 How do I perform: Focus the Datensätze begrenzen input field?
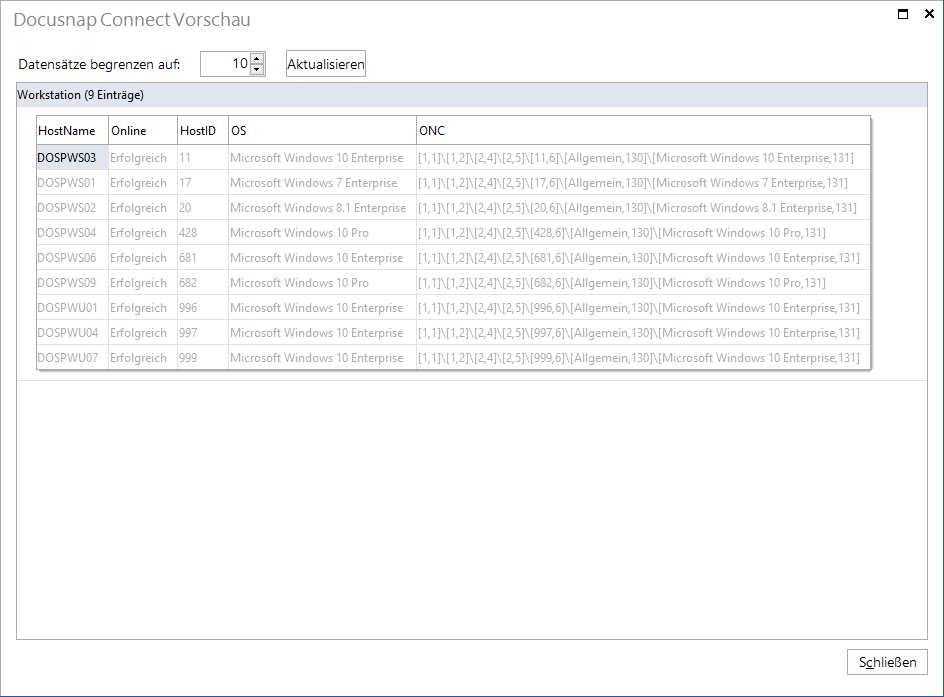(x=225, y=64)
